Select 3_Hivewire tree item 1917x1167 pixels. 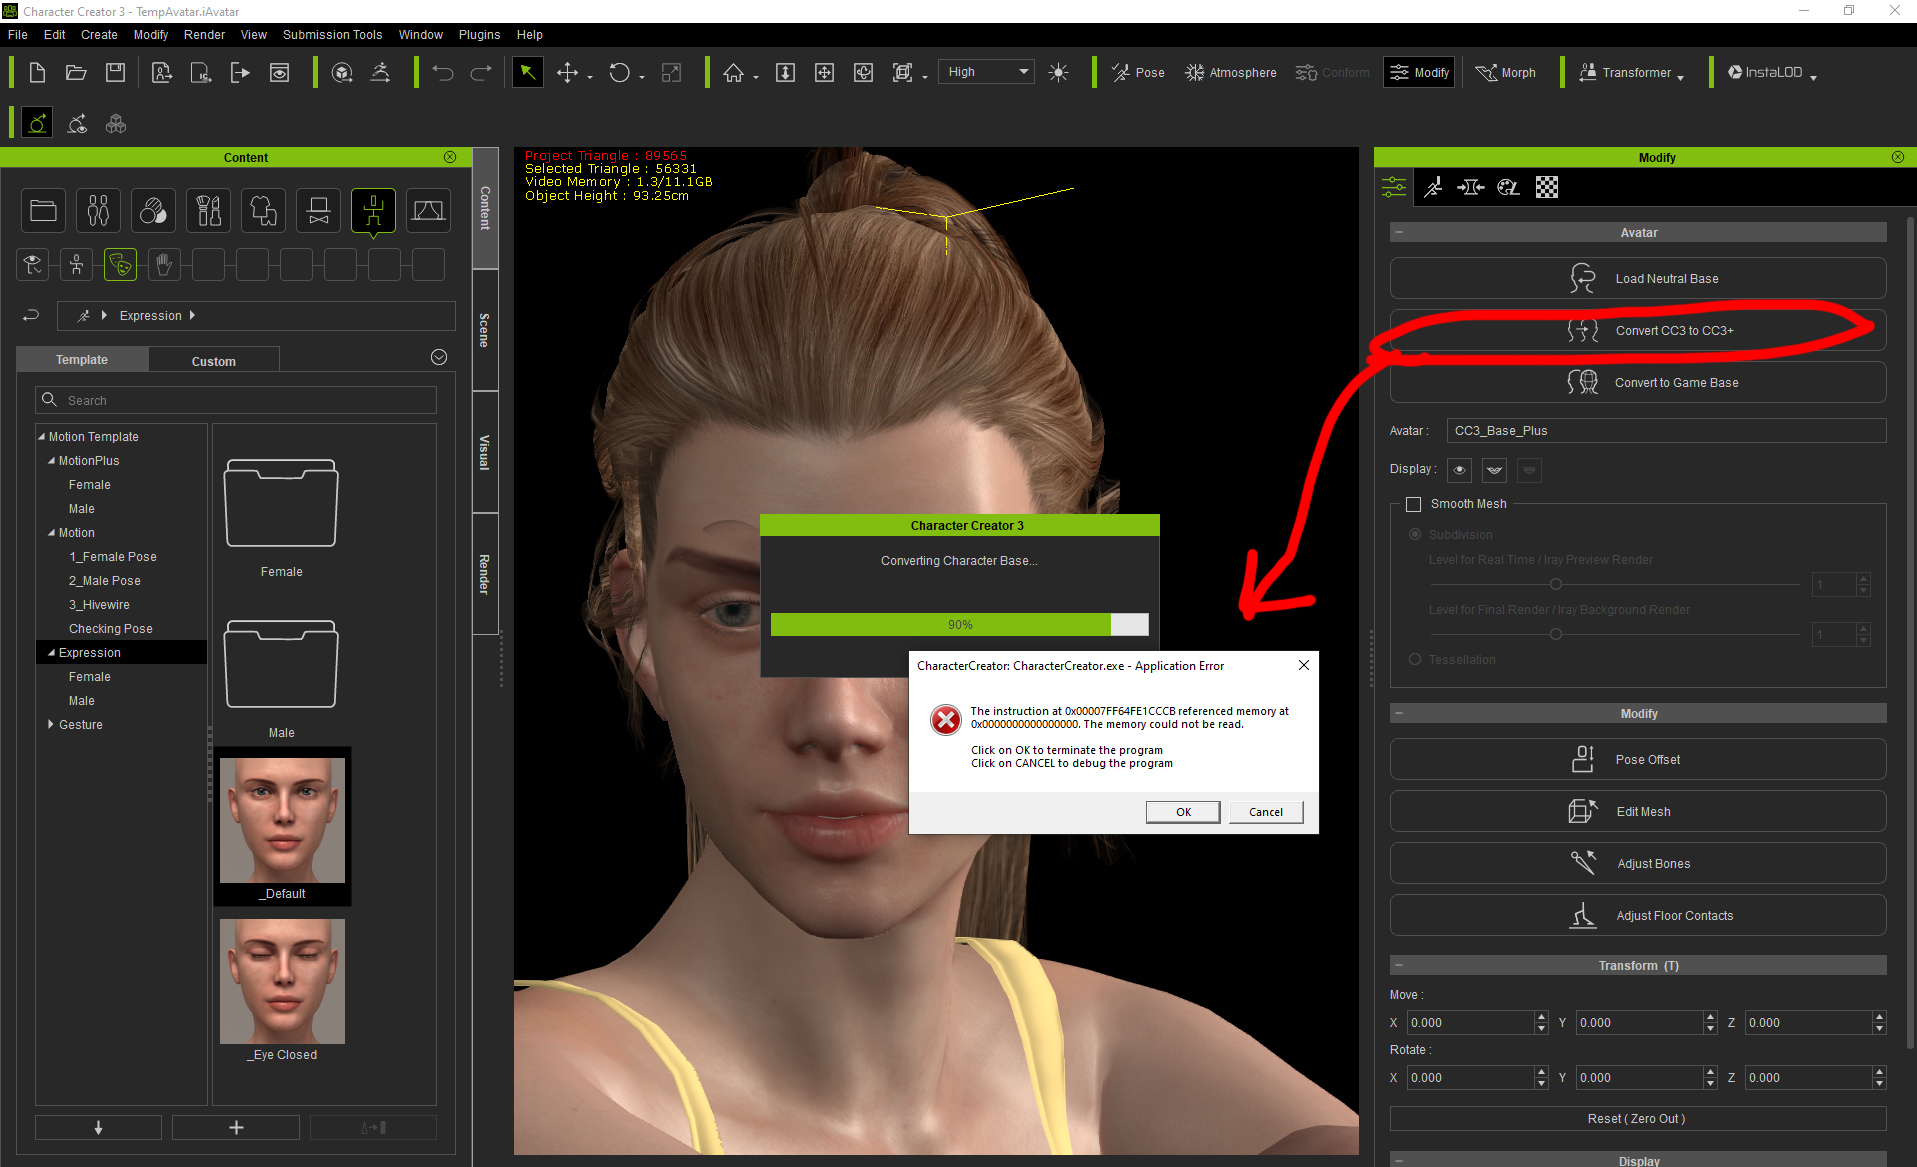click(x=99, y=605)
